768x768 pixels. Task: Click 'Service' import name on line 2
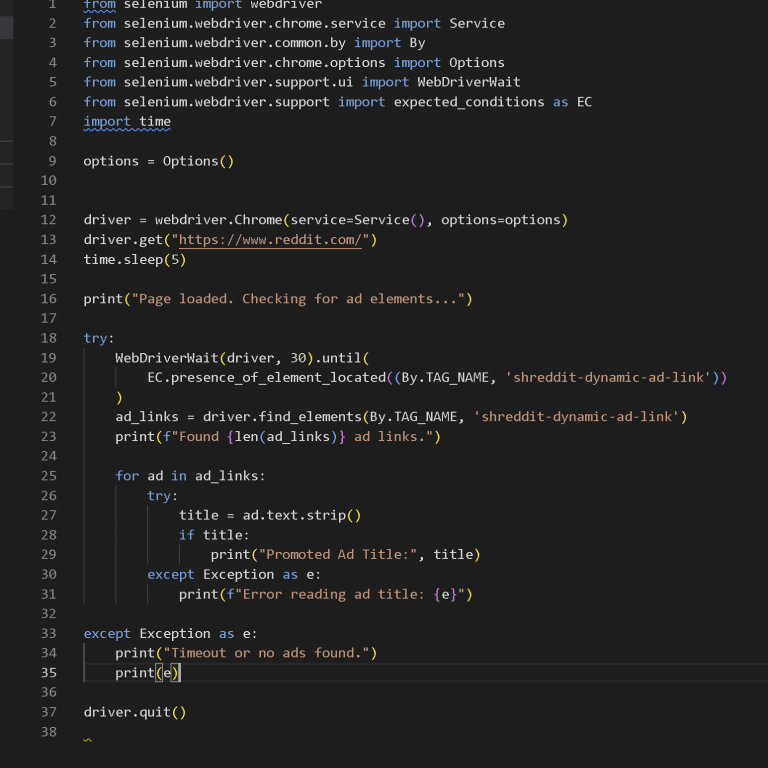tap(477, 24)
